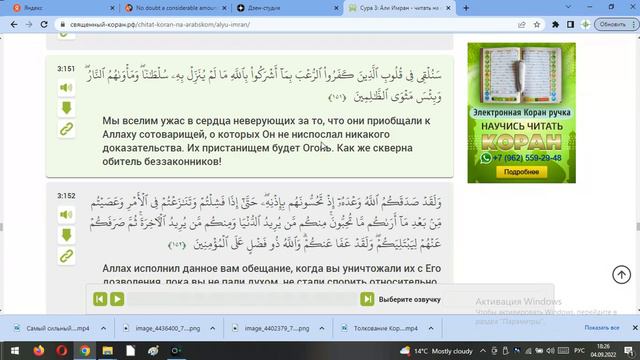The image size is (640, 360).
Task: Copy the link icon for verse 3:151
Action: point(66,129)
